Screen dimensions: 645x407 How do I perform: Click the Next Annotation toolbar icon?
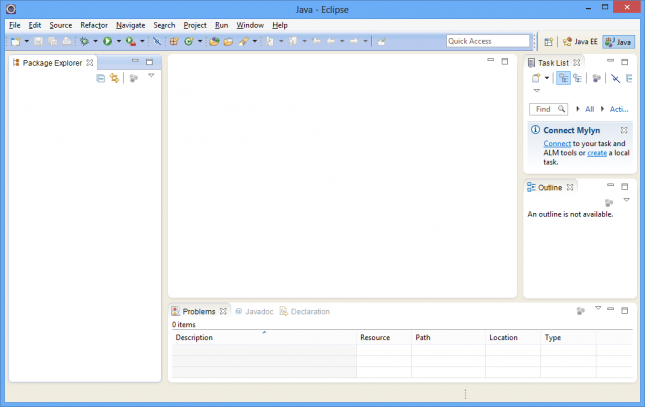pyautogui.click(x=270, y=41)
